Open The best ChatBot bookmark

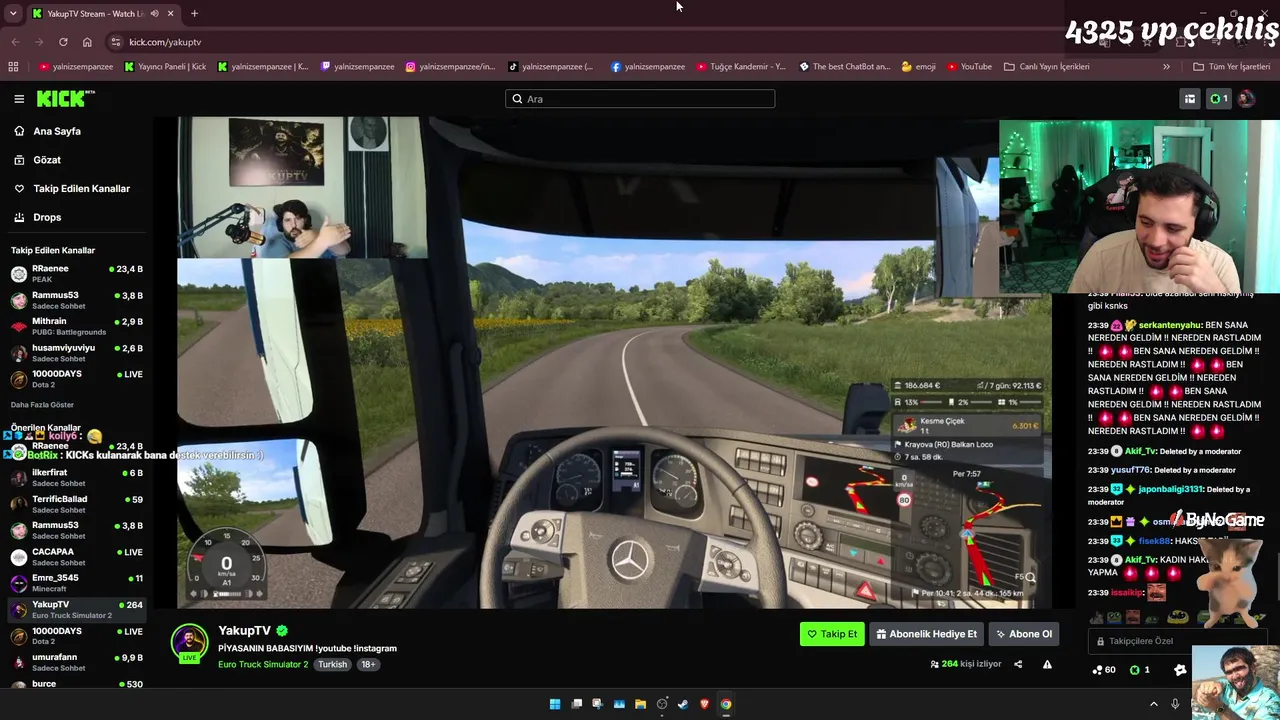click(x=845, y=67)
